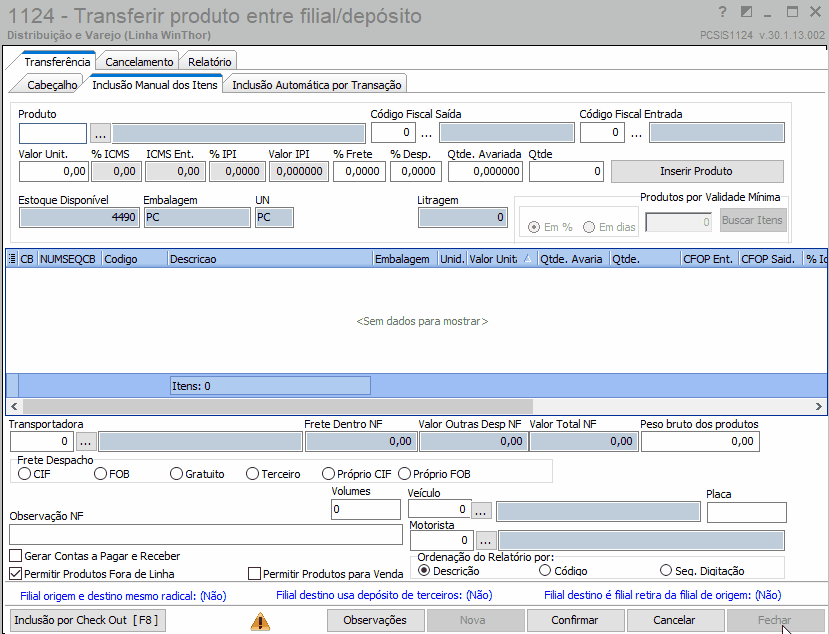The image size is (829, 634).
Task: Click the Motorista code field
Action: tap(442, 540)
